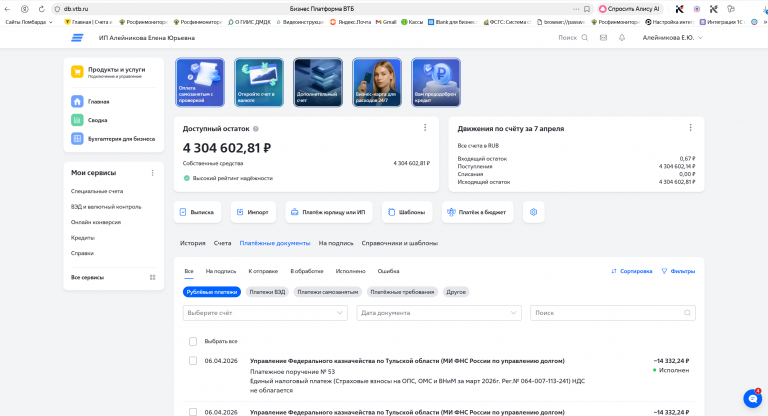Click Платёж в бюджет button
The width and height of the screenshot is (768, 416).
tap(478, 212)
